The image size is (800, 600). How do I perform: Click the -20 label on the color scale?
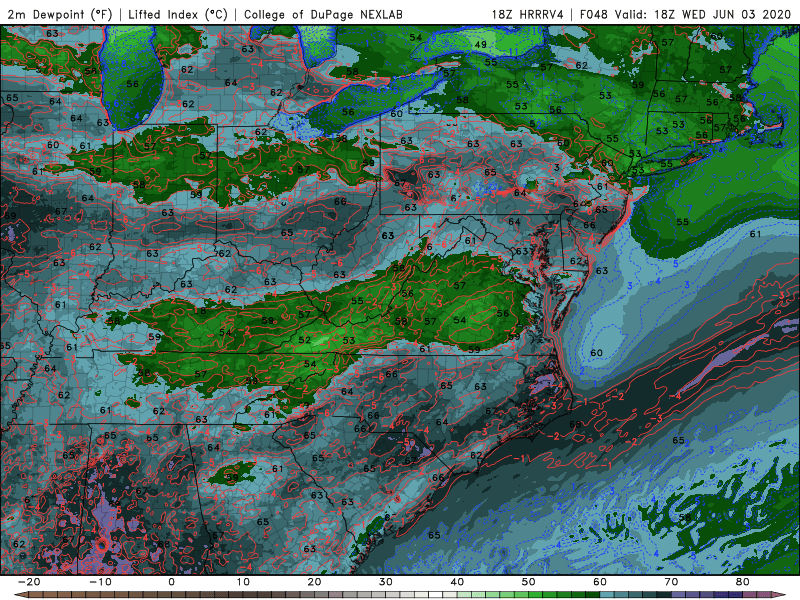[x=29, y=582]
